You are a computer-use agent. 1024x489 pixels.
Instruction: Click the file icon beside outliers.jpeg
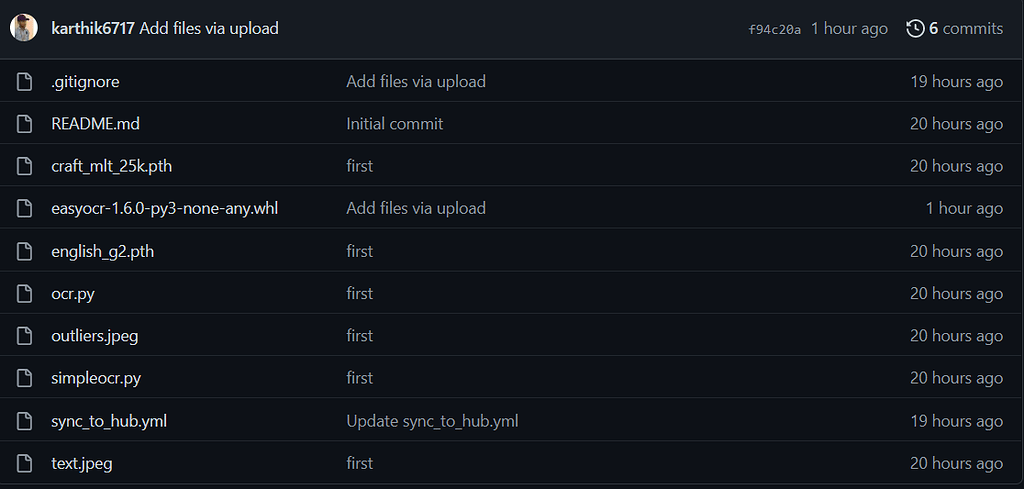click(25, 336)
